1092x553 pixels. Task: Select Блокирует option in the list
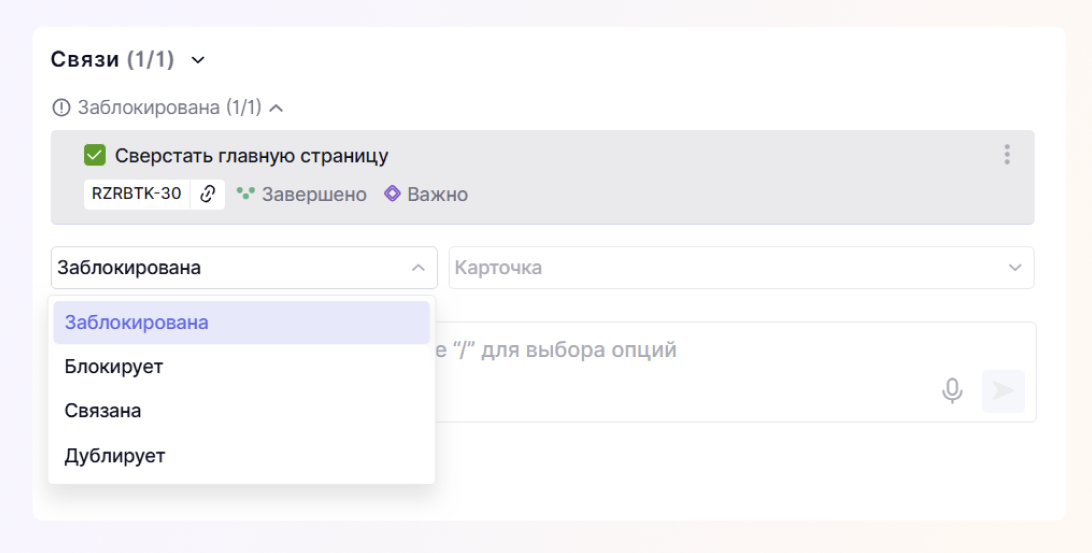coord(241,366)
